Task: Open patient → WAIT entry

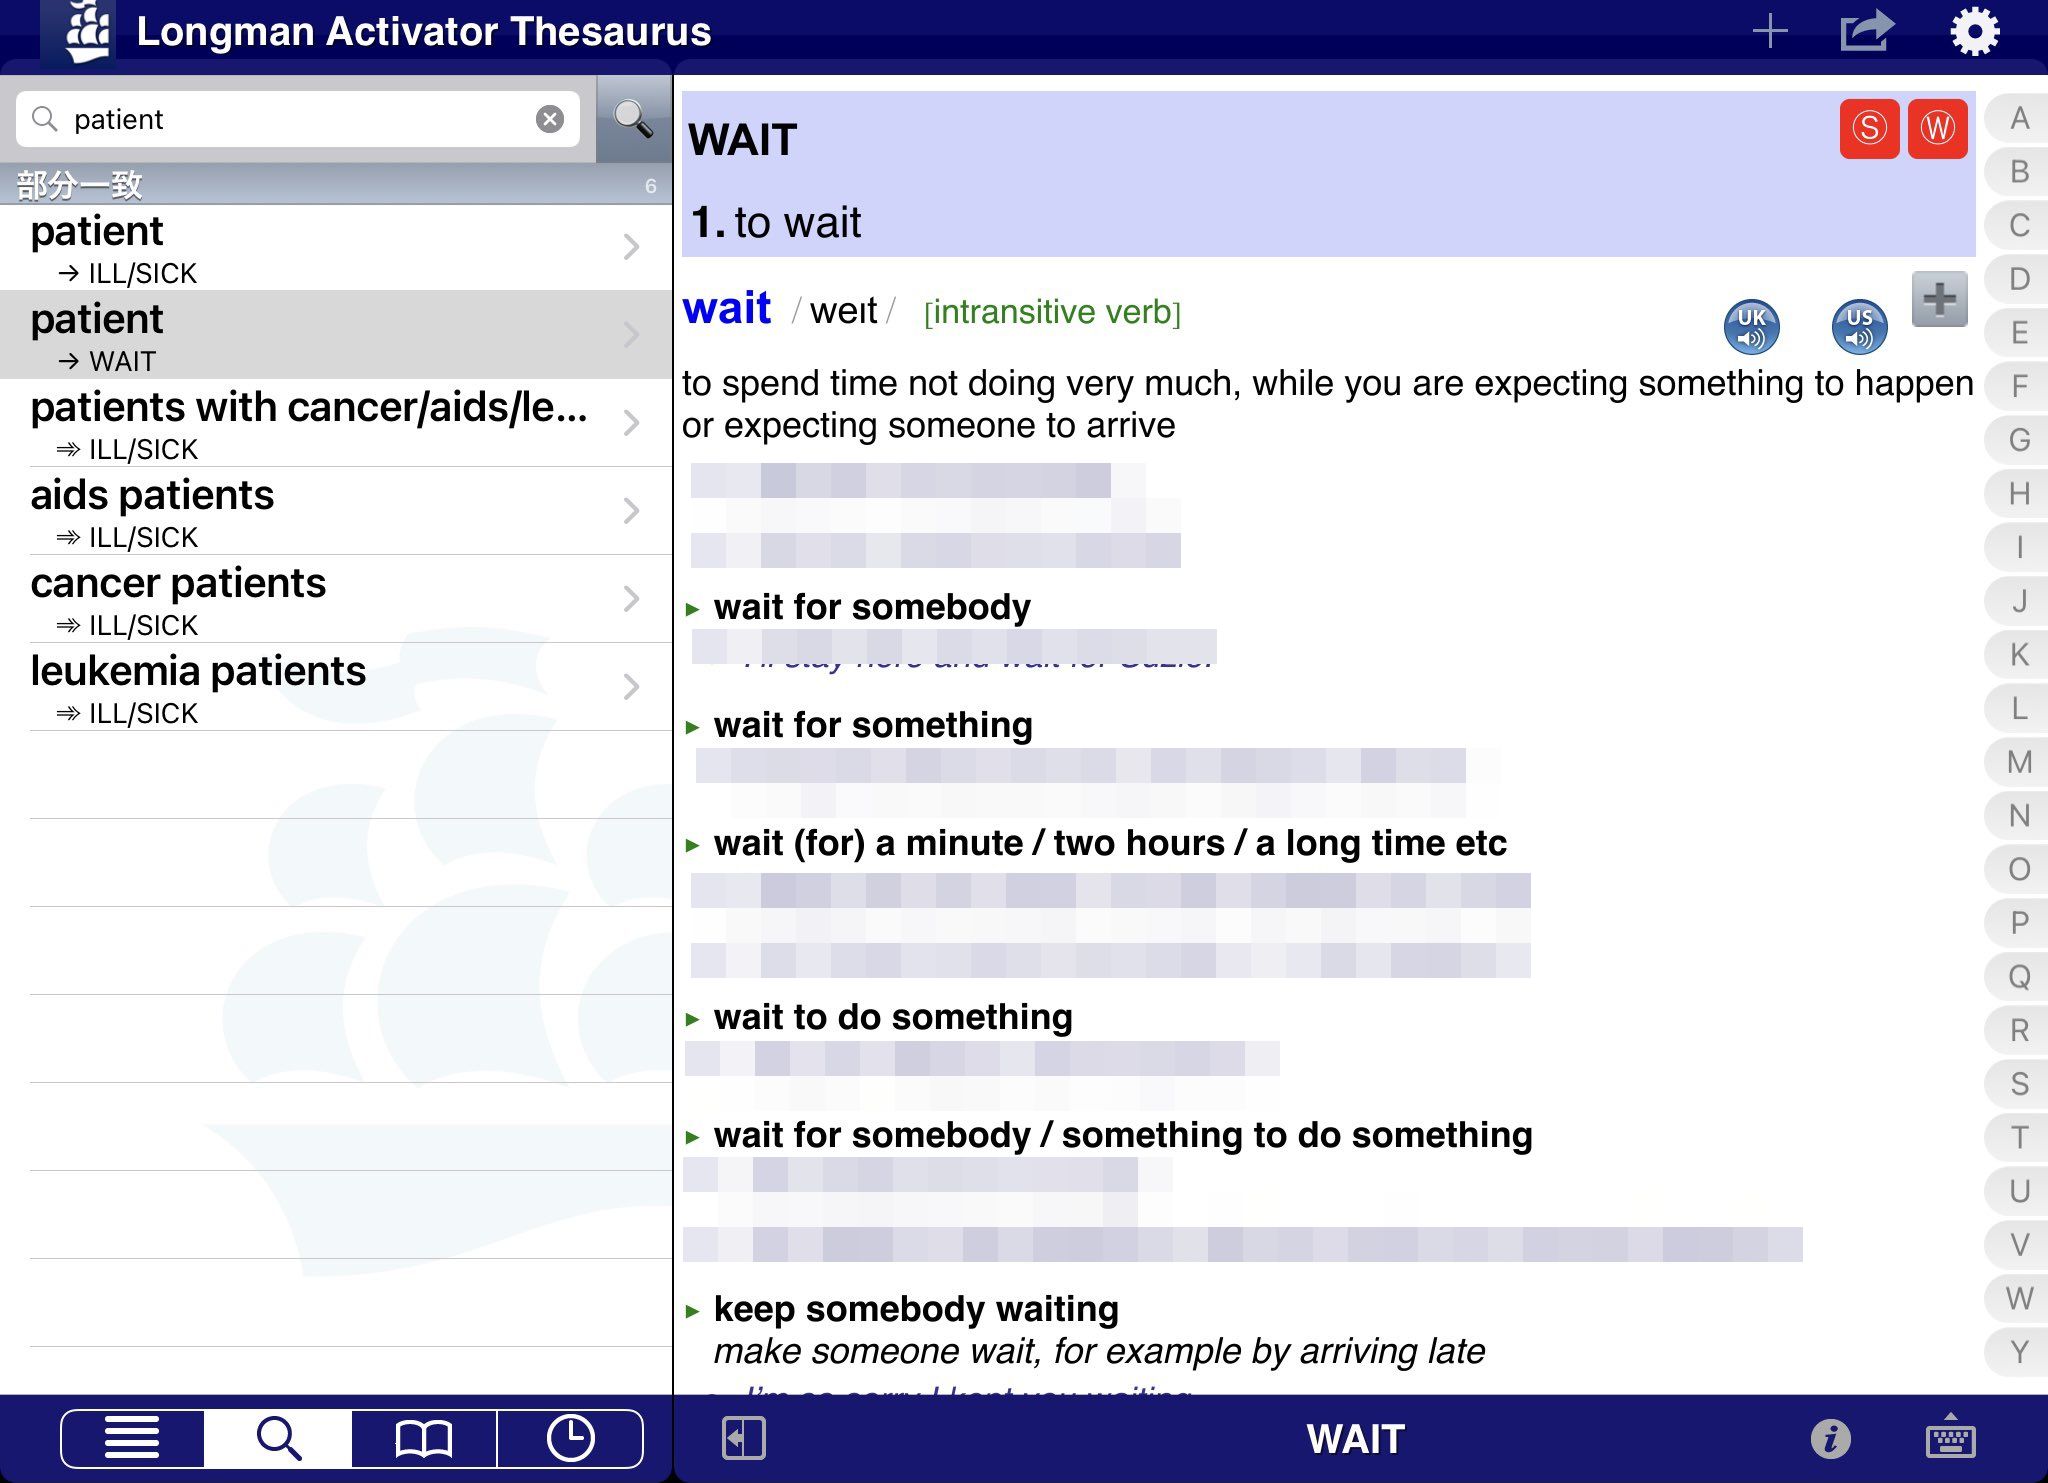Action: [x=336, y=335]
